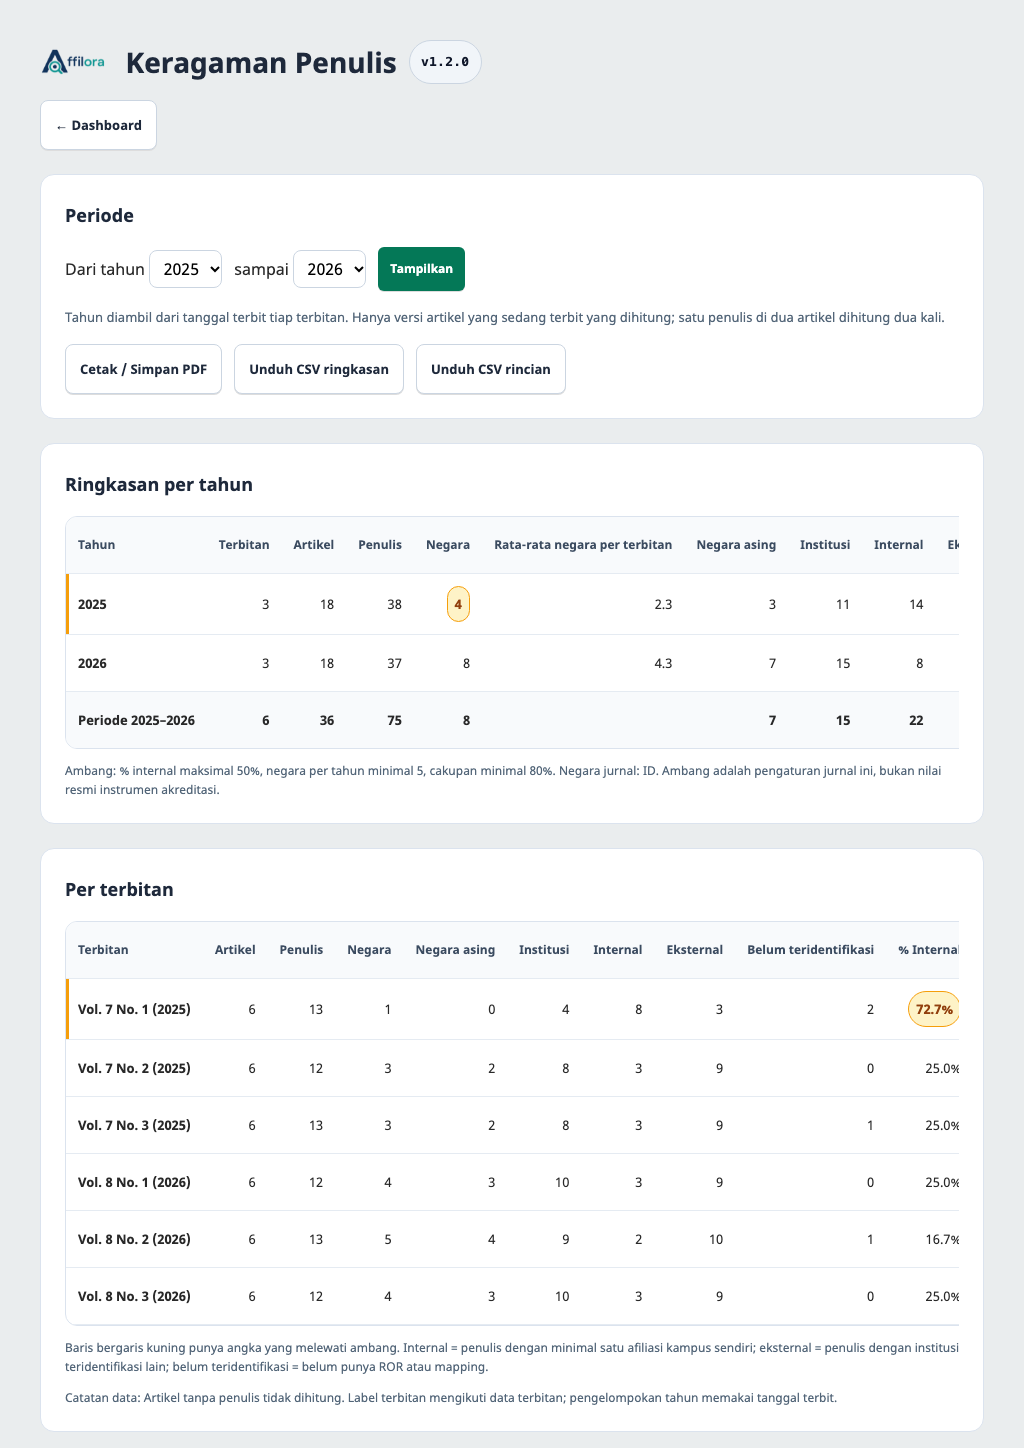
Task: Click the Penulis value 38 for 2025
Action: click(x=394, y=604)
